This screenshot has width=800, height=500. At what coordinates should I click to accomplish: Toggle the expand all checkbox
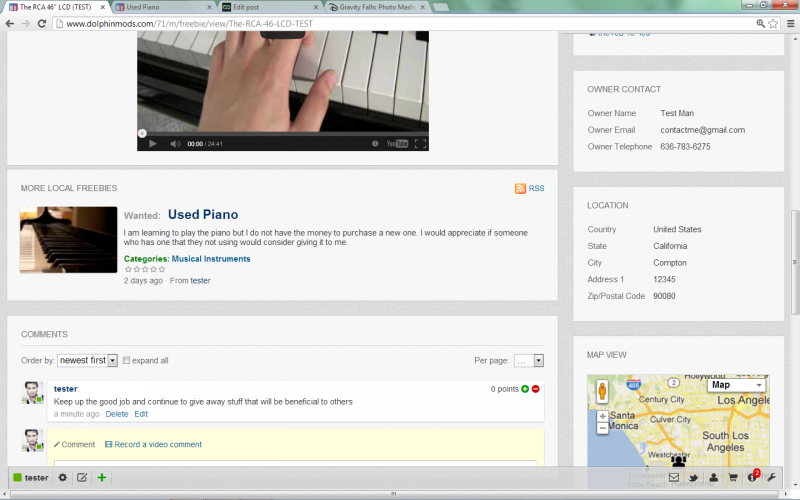pyautogui.click(x=126, y=360)
